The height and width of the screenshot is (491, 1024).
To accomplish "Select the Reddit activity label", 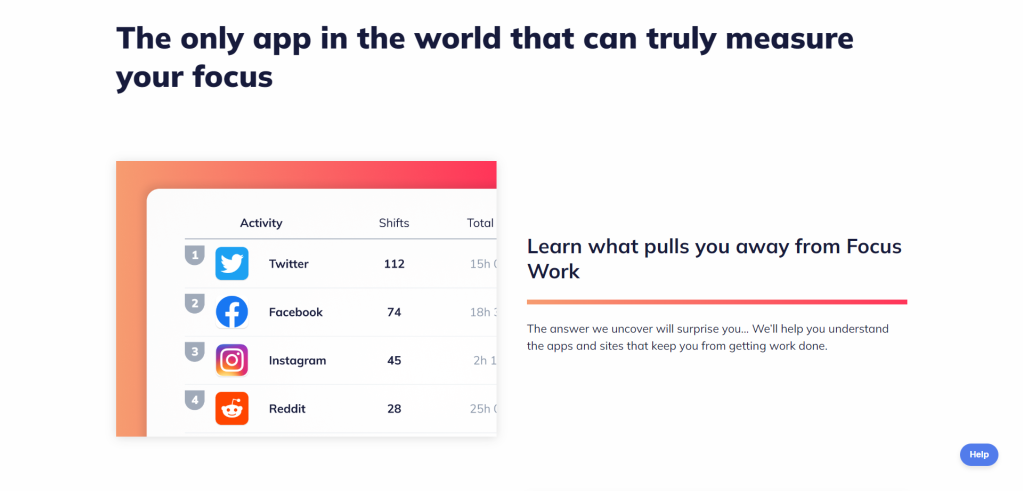I will click(x=287, y=409).
